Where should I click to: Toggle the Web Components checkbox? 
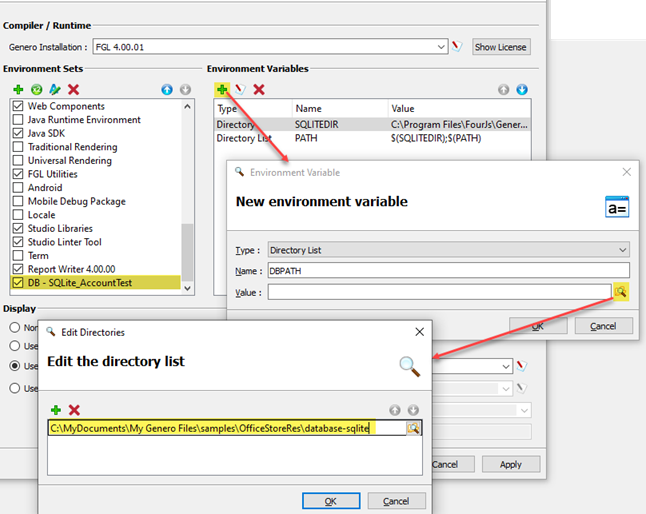click(x=18, y=106)
